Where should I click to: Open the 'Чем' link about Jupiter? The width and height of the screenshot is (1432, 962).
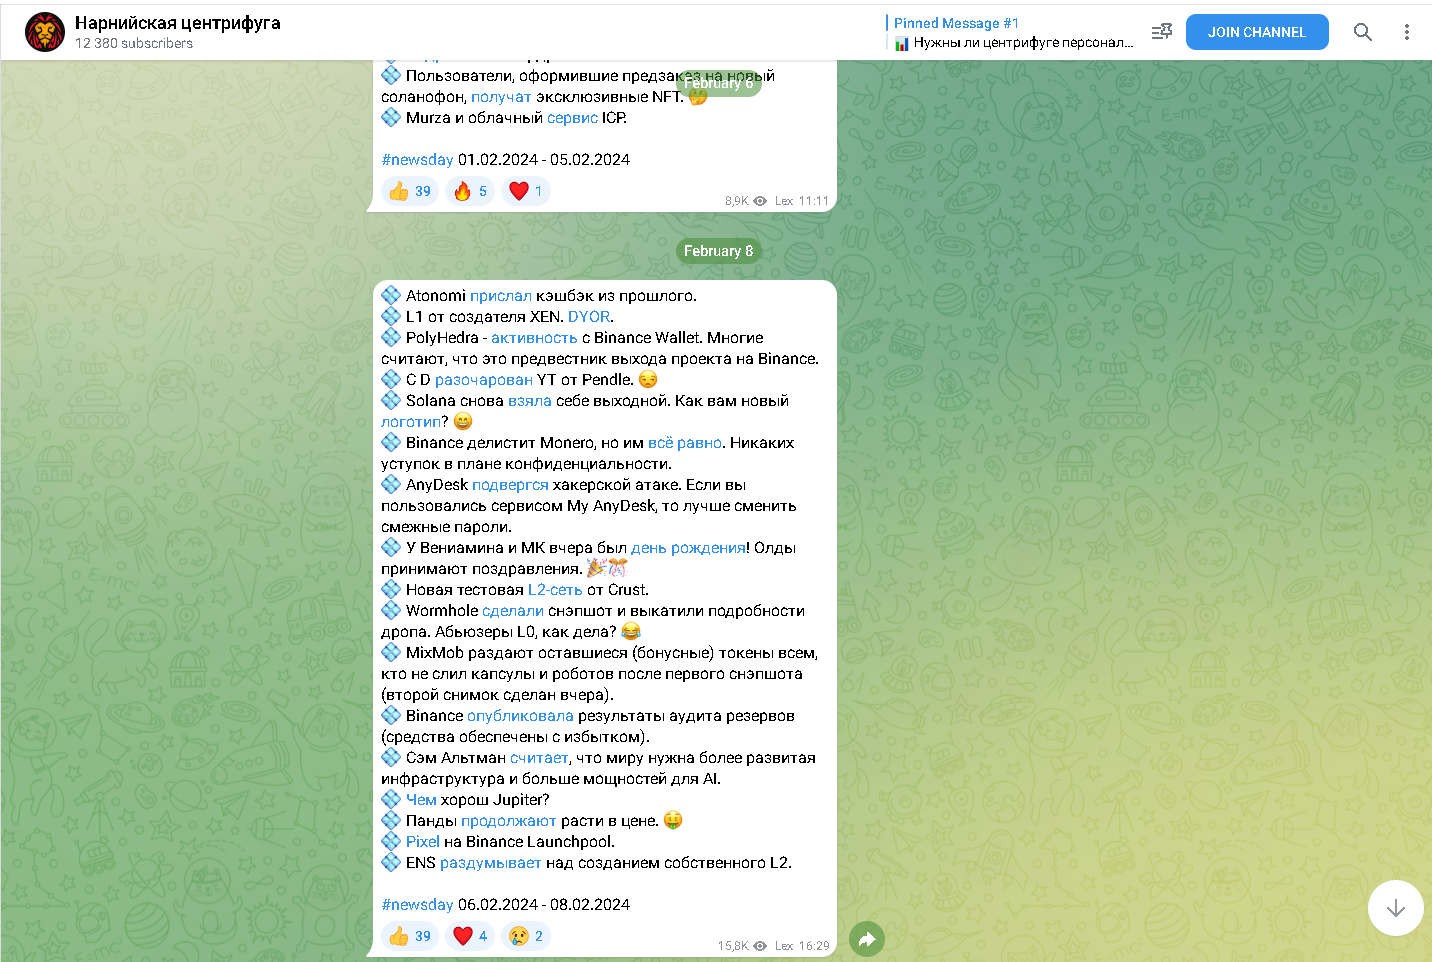421,800
